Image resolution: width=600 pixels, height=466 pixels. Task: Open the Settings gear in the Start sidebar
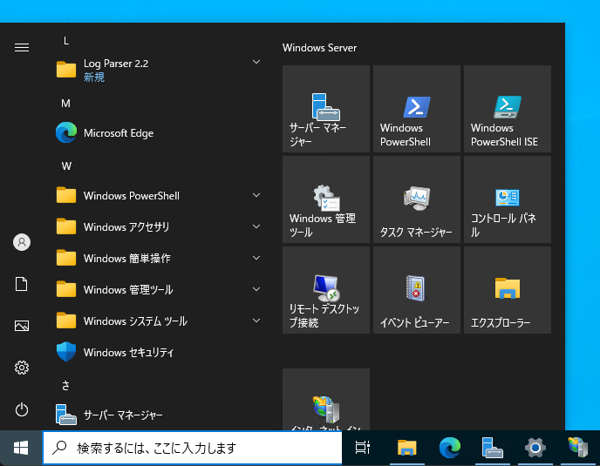(22, 367)
